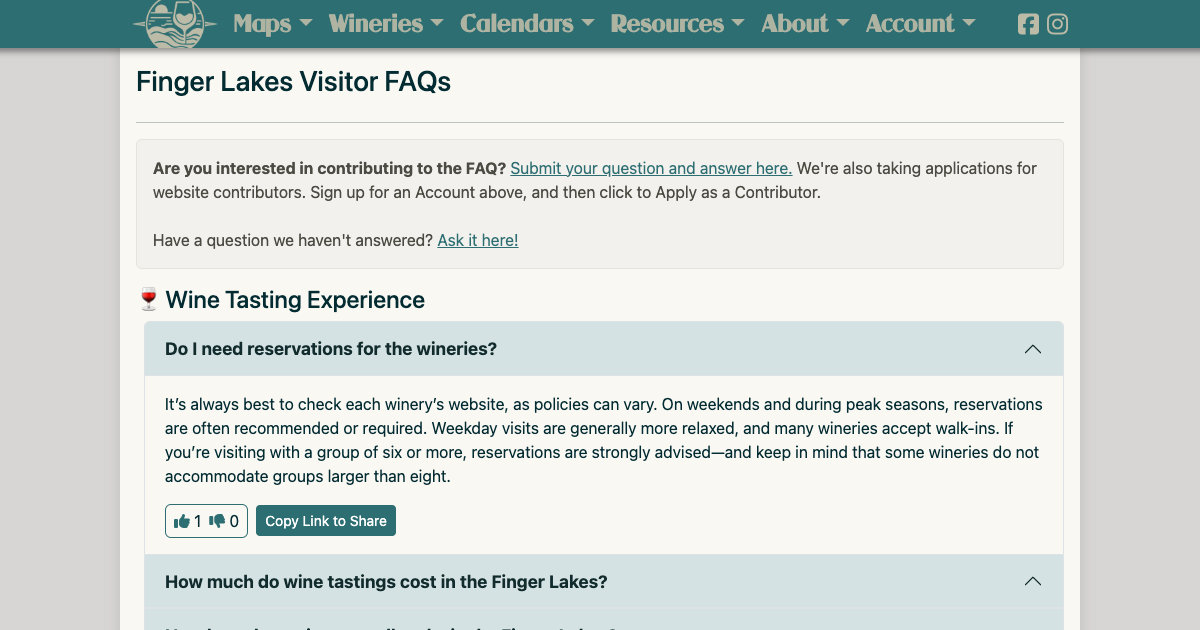This screenshot has width=1200, height=630.
Task: Click the chevron on the tastings cost question
Action: click(1033, 581)
